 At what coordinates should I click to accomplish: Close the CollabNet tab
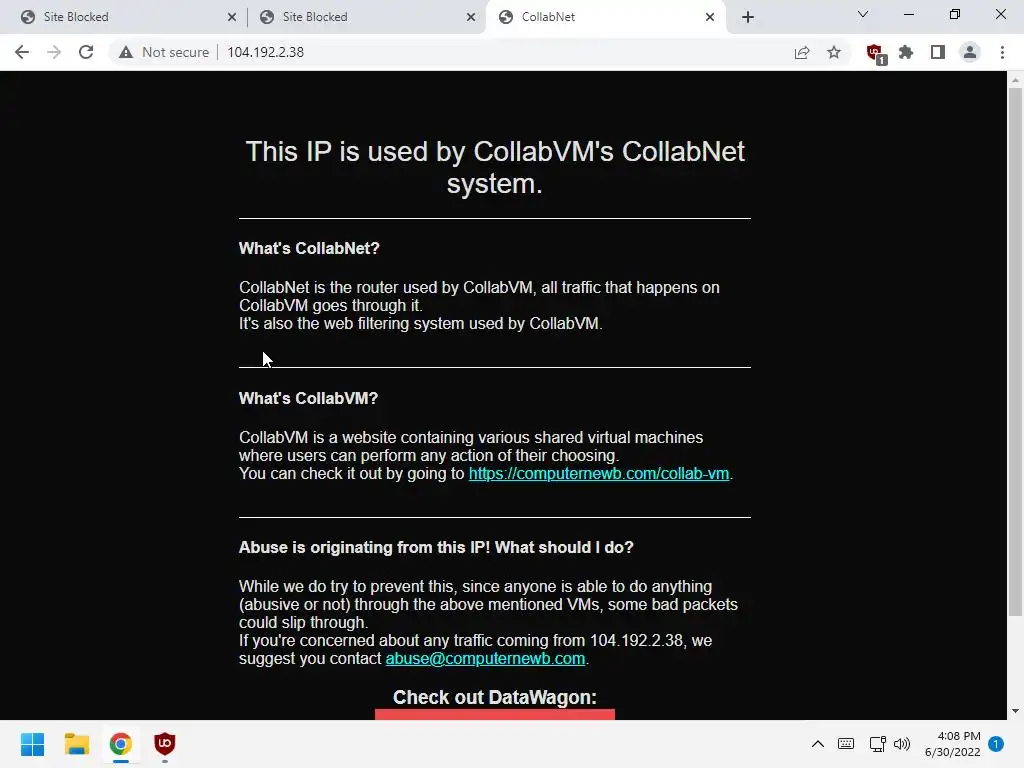710,17
